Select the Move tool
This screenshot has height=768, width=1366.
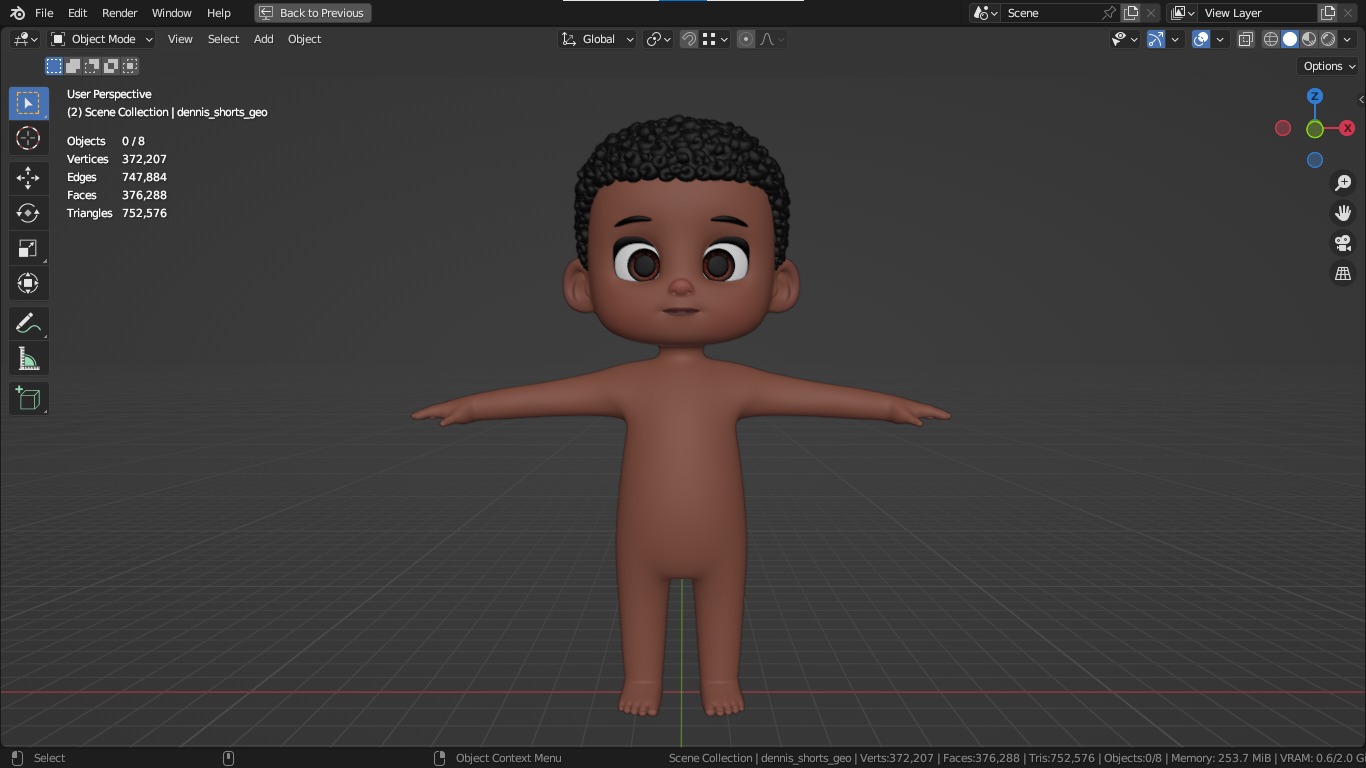(x=28, y=178)
